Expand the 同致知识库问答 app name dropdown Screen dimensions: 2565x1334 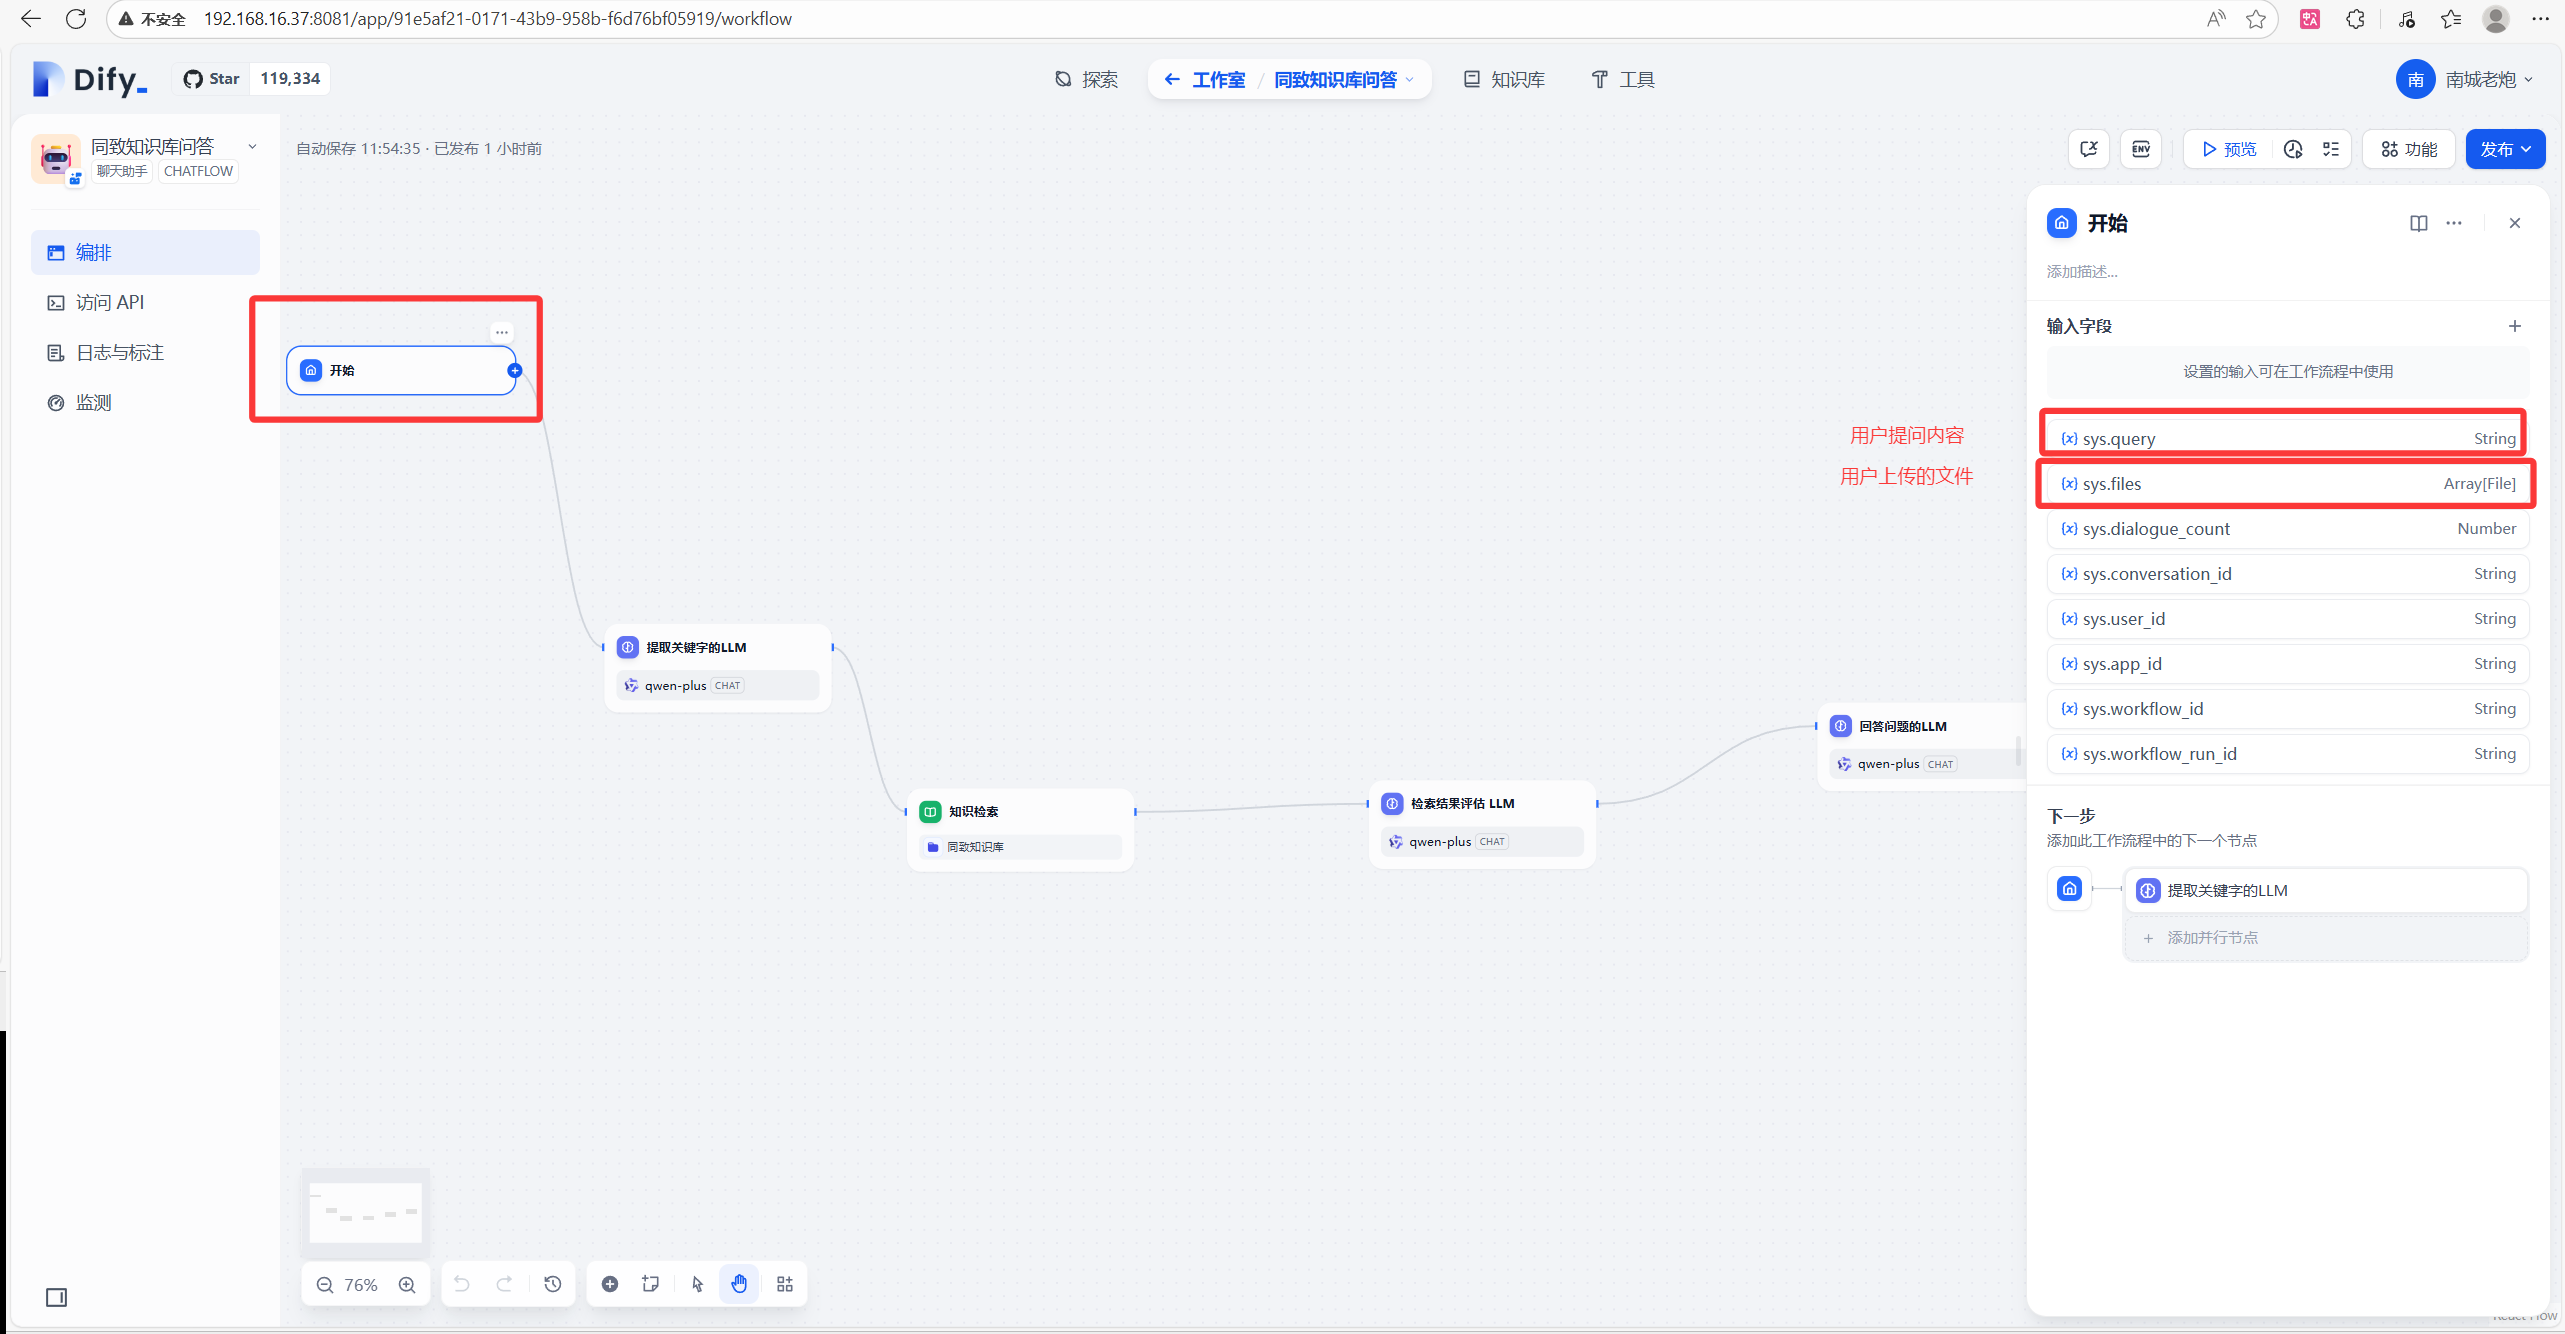tap(252, 146)
